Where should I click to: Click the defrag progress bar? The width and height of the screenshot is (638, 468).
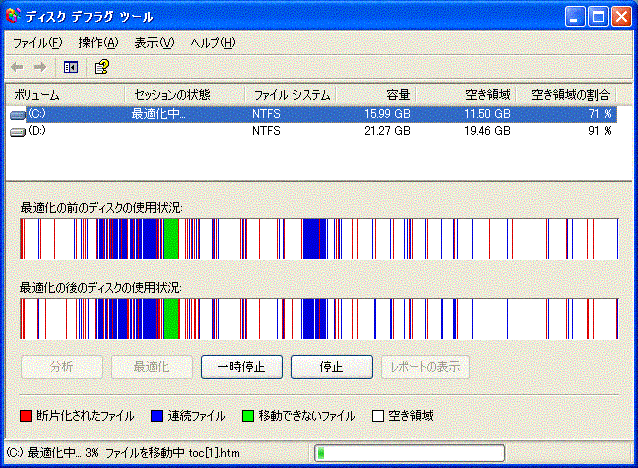(x=409, y=453)
